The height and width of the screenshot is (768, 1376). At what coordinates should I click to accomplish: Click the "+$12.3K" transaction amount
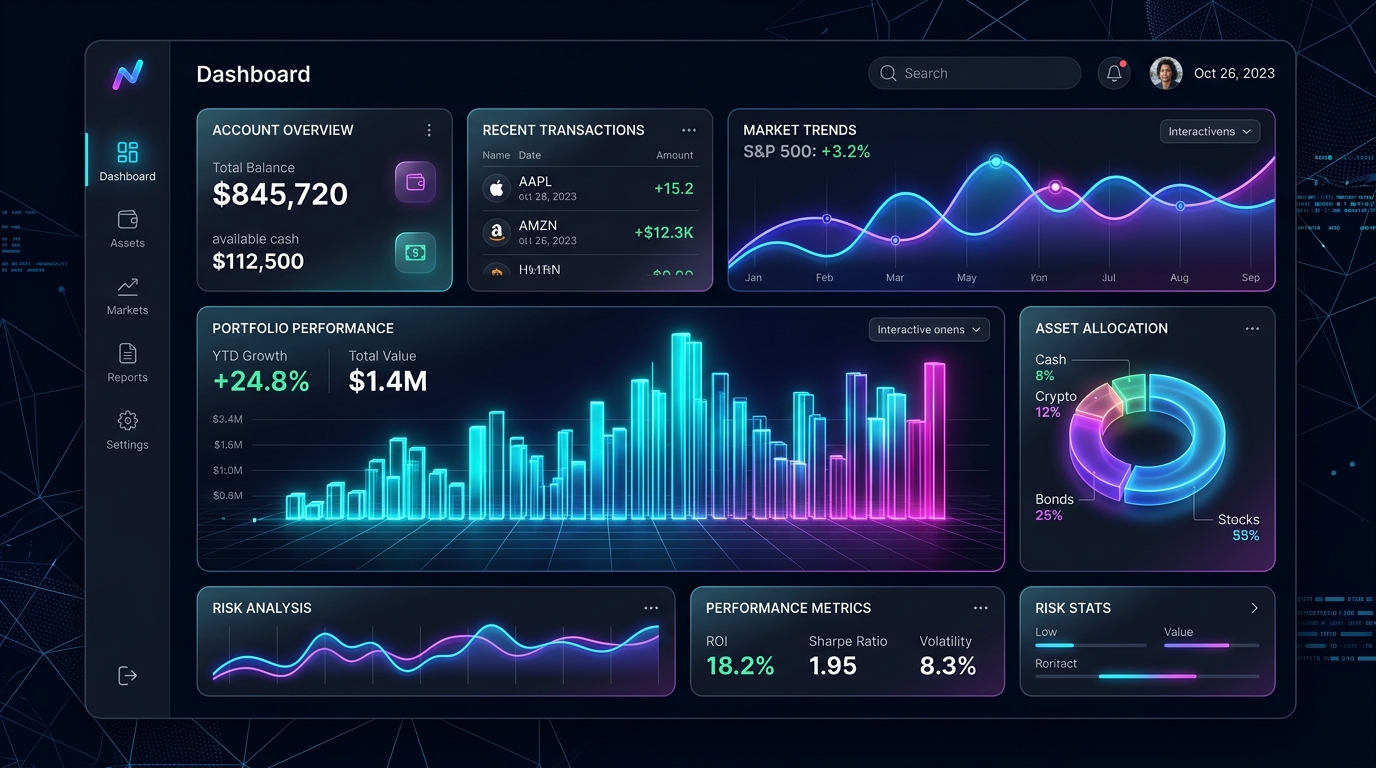point(664,233)
